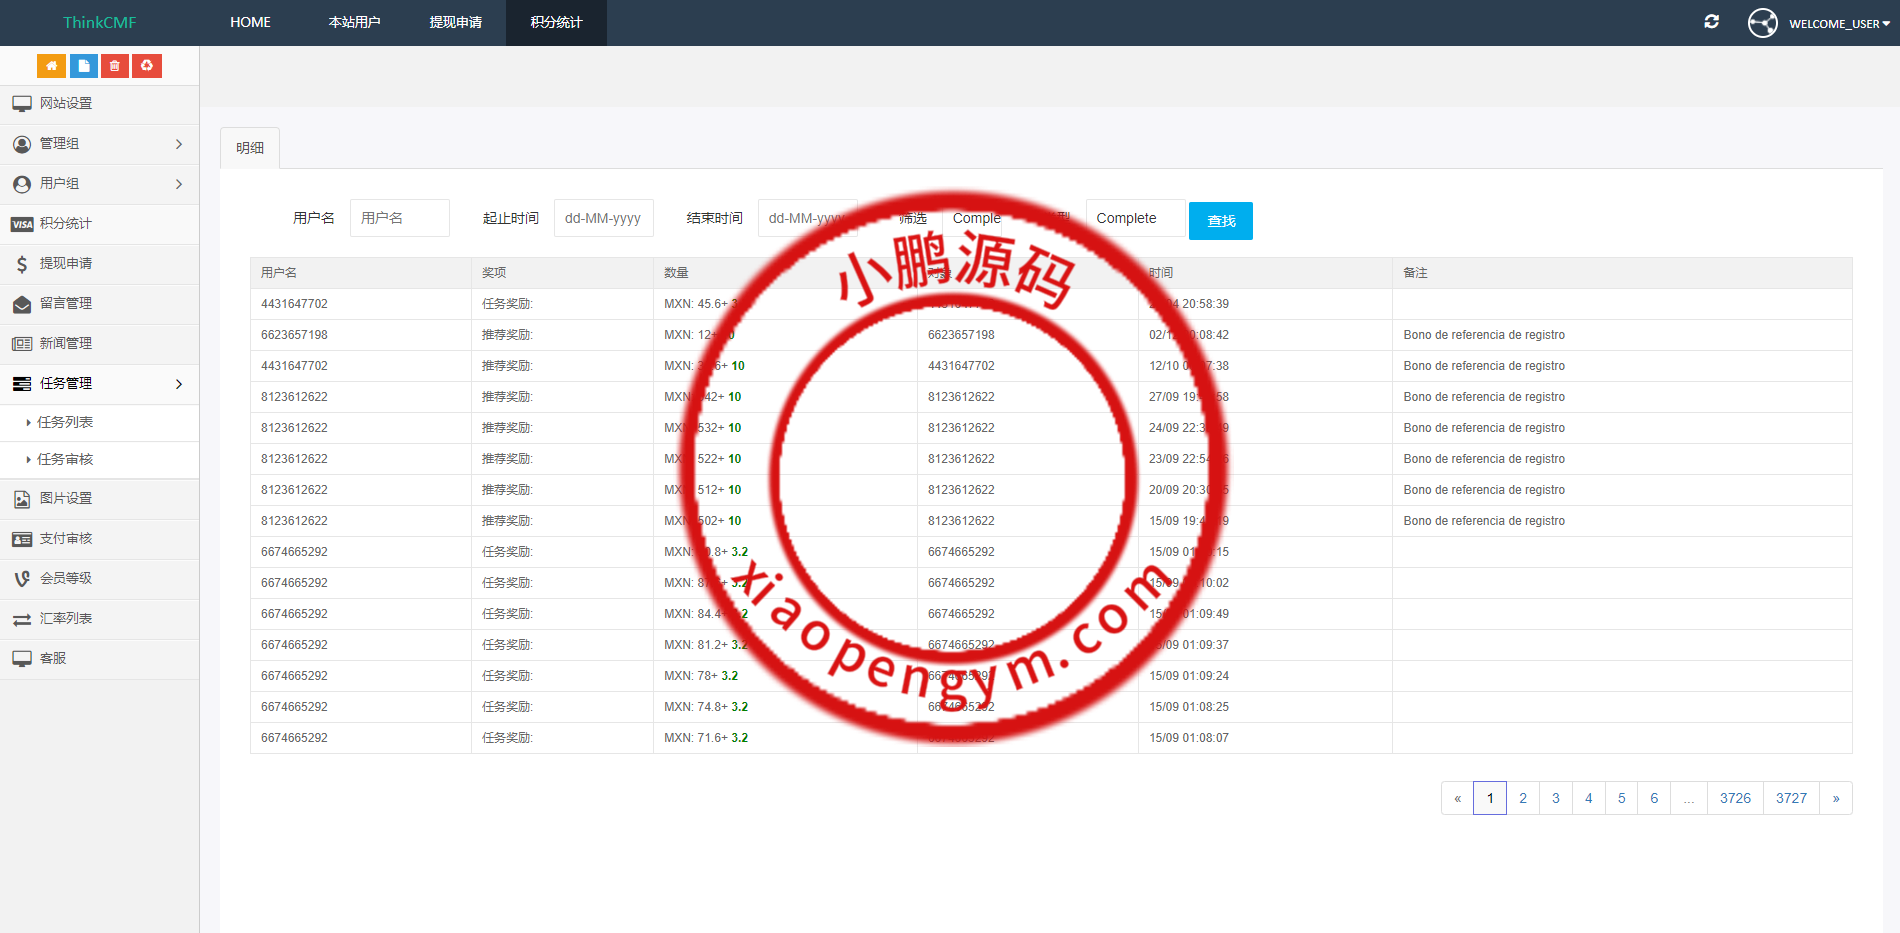Image resolution: width=1900 pixels, height=933 pixels.
Task: Click the 用户名 input field
Action: [x=399, y=218]
